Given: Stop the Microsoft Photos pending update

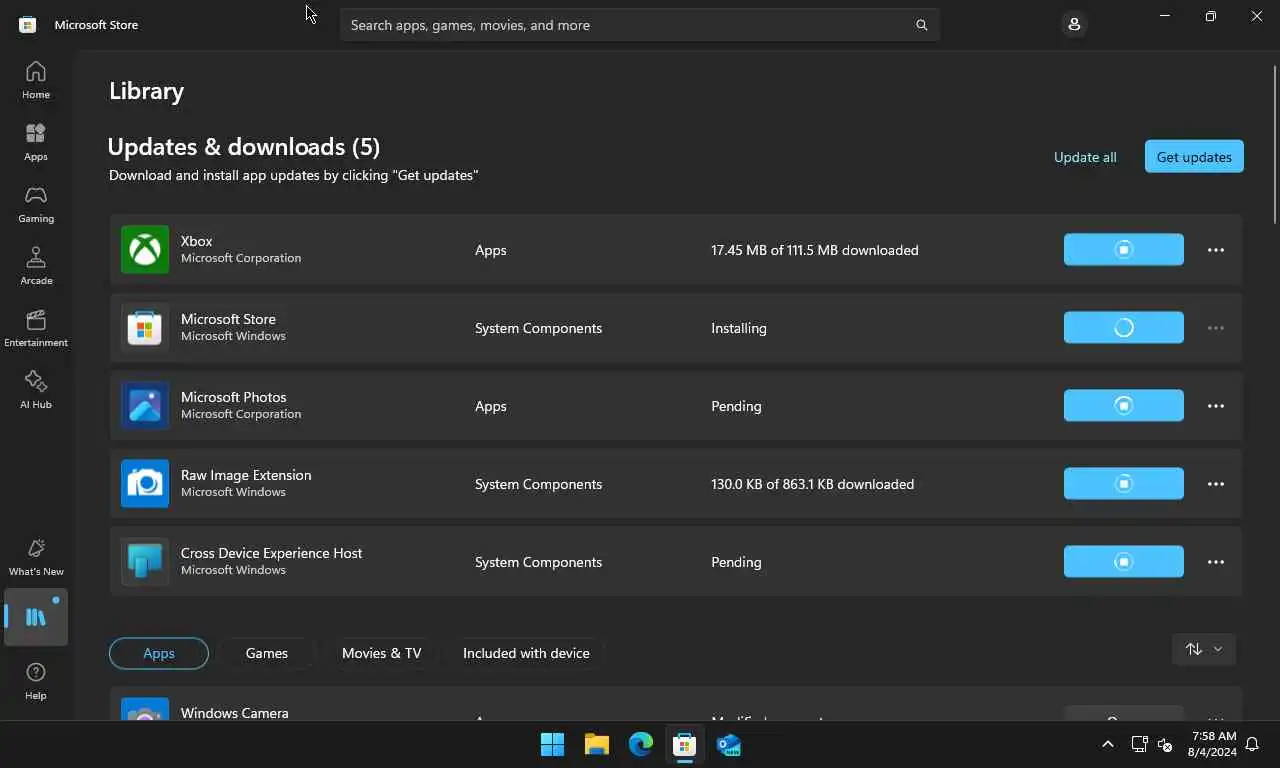Looking at the screenshot, I should click(x=1123, y=406).
